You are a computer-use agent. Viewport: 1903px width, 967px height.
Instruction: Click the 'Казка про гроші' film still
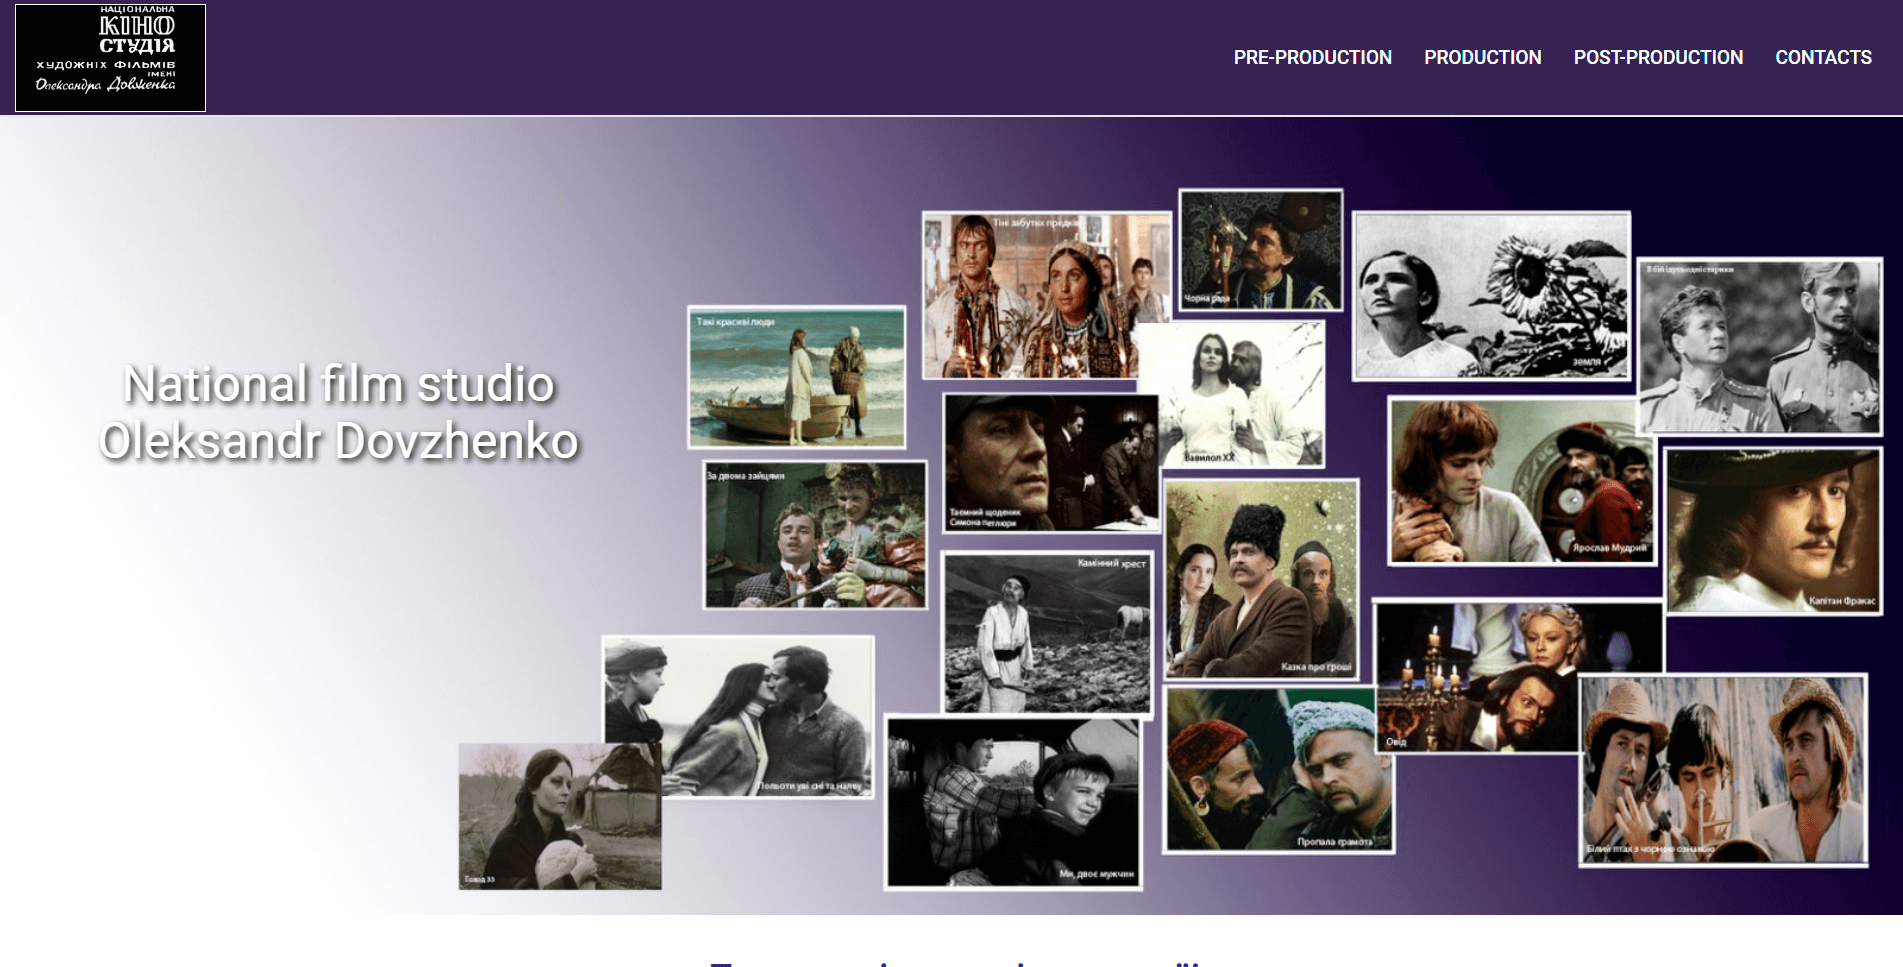click(1261, 579)
